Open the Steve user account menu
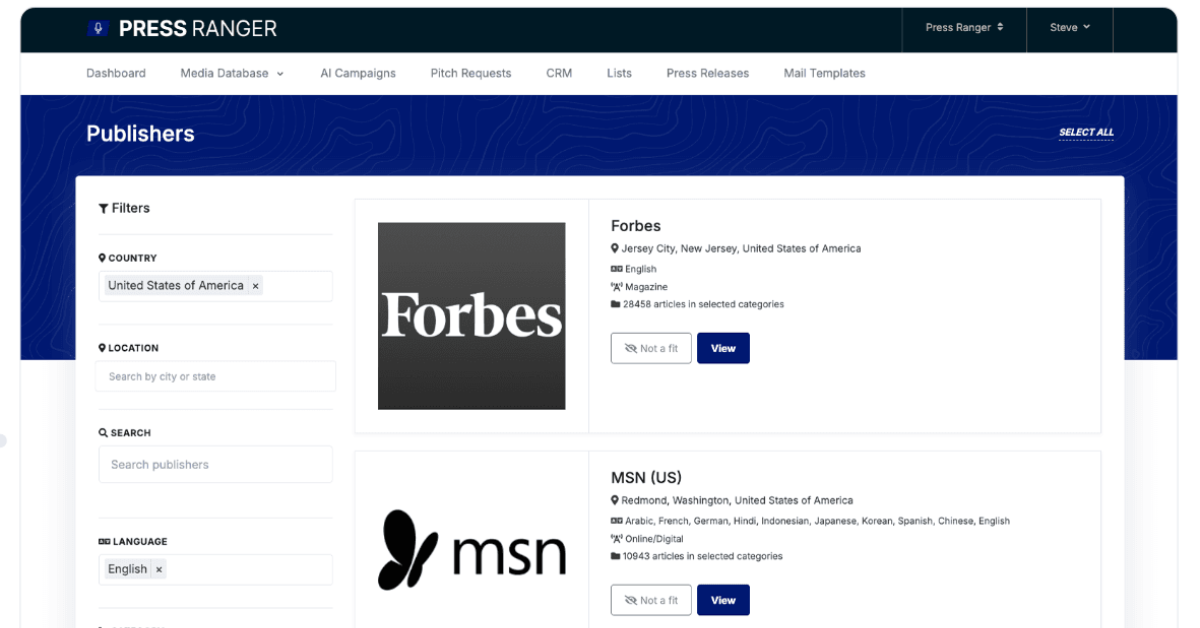The image size is (1200, 628). (1070, 28)
